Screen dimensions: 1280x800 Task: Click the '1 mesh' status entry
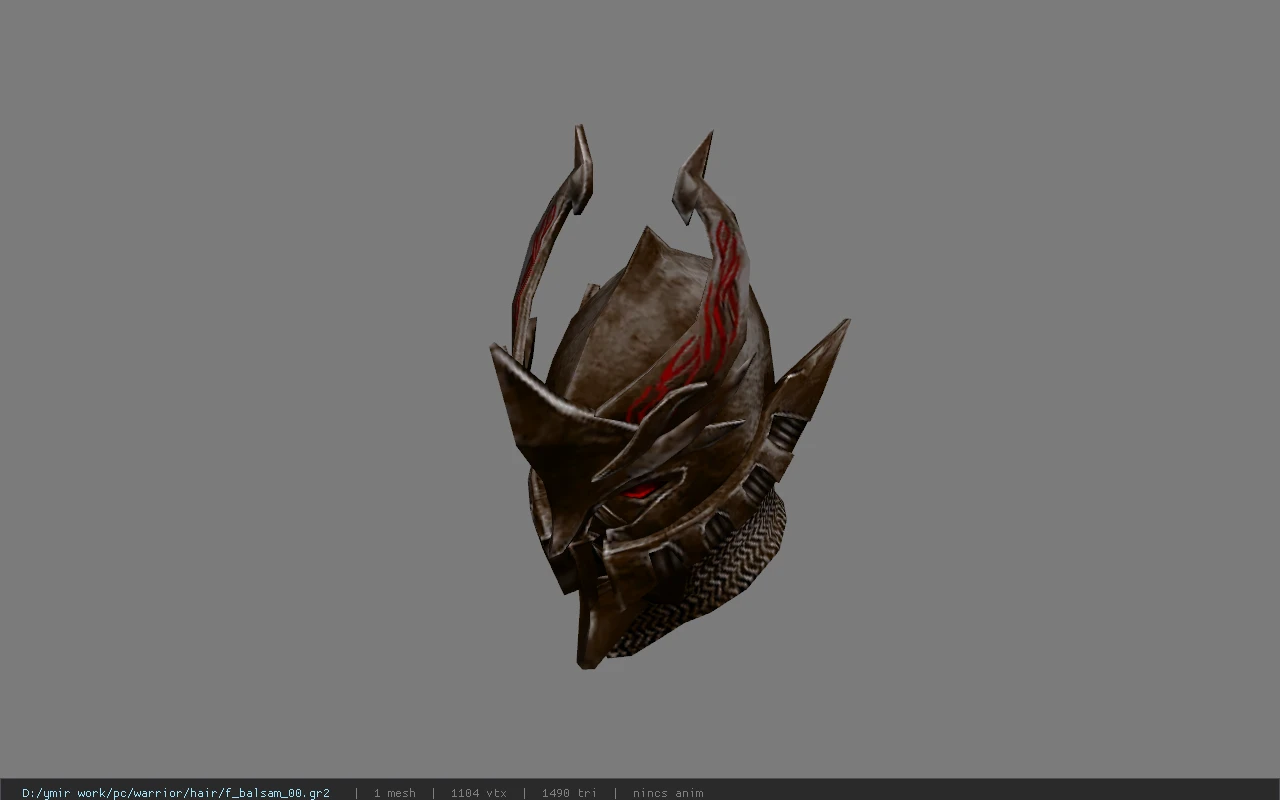tap(394, 793)
